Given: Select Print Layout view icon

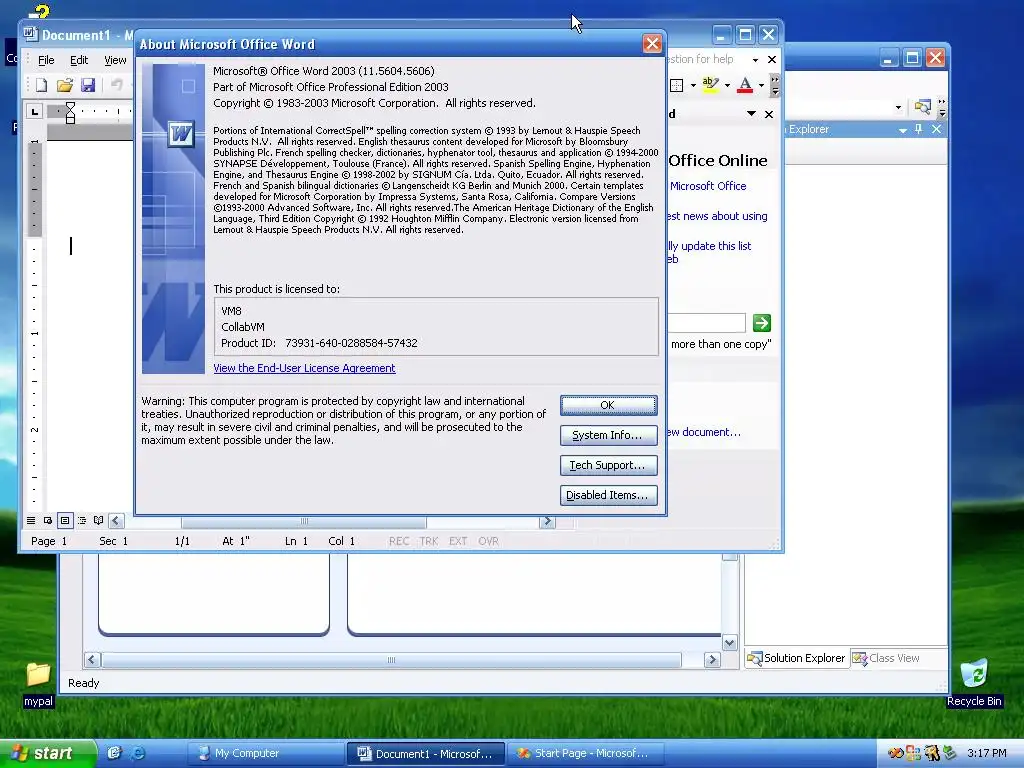Looking at the screenshot, I should (x=65, y=520).
